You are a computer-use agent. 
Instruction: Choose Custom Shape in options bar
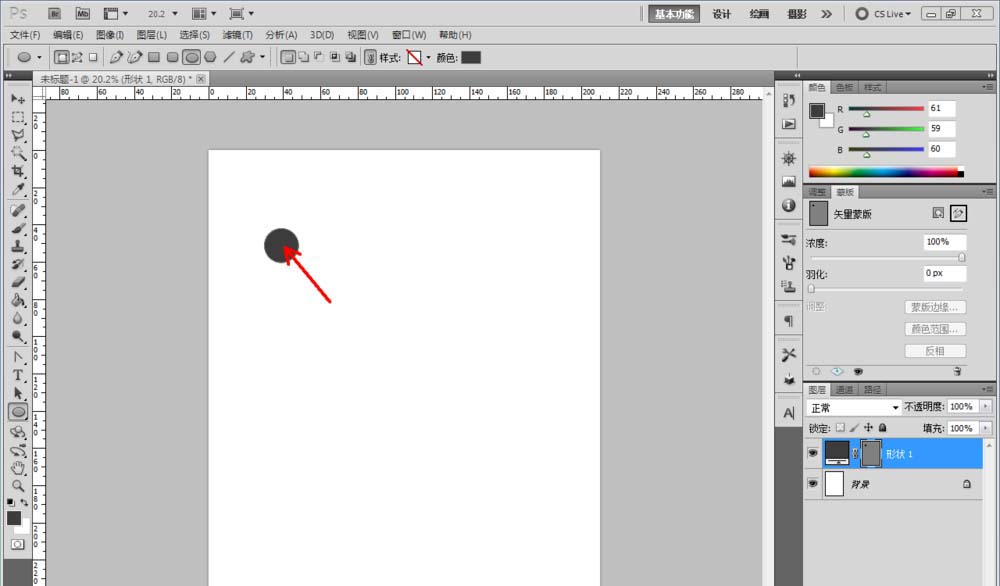(x=247, y=57)
